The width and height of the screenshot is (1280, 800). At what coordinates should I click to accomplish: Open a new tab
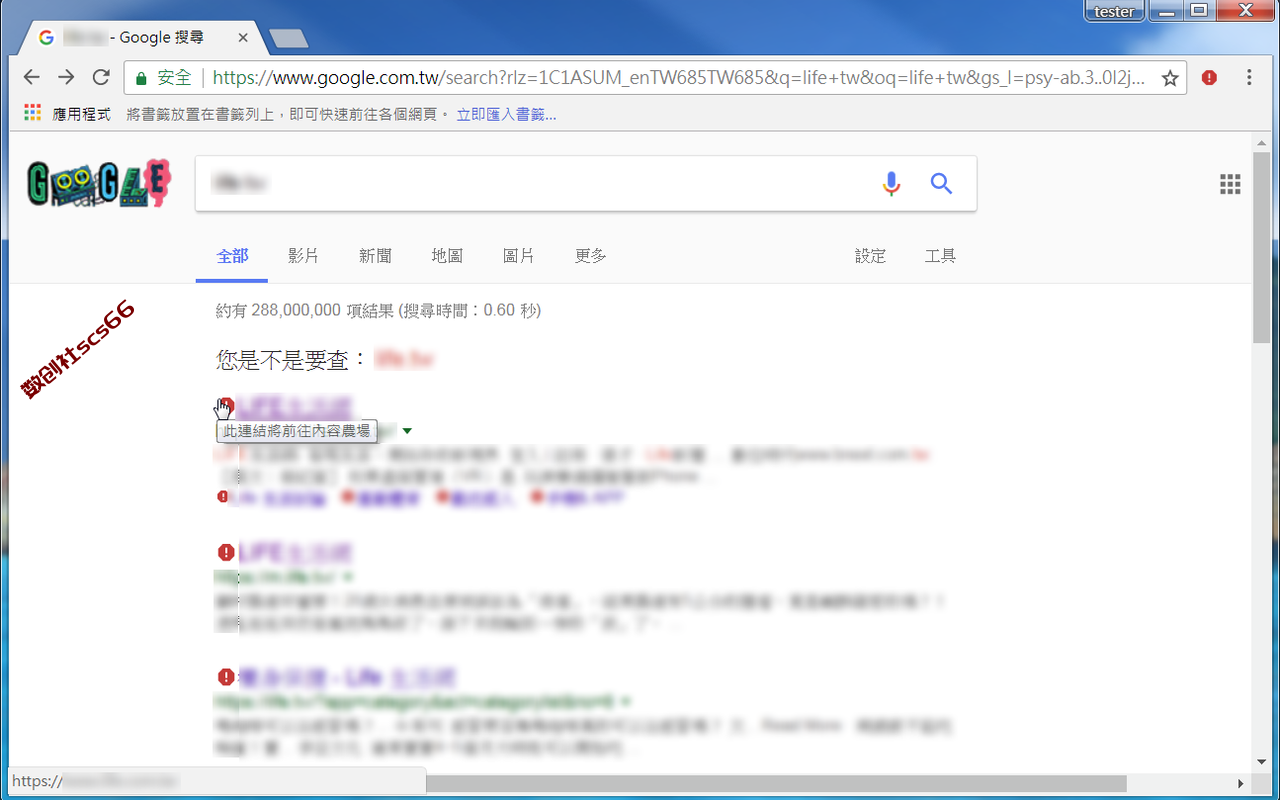coord(289,39)
